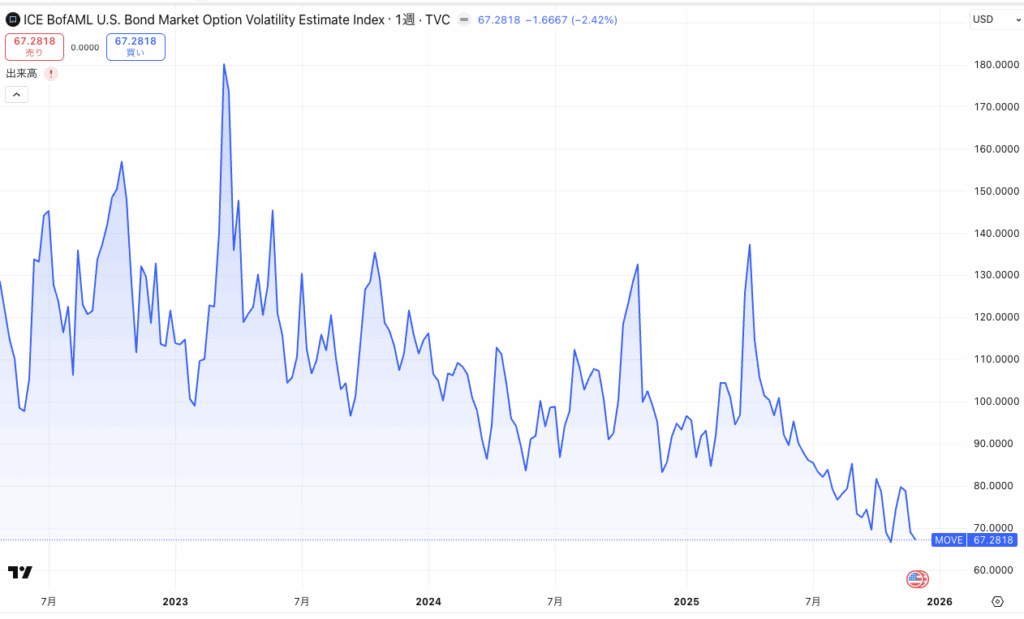This screenshot has height=619, width=1024.
Task: Click the blue MOVE label on price axis
Action: pyautogui.click(x=948, y=540)
